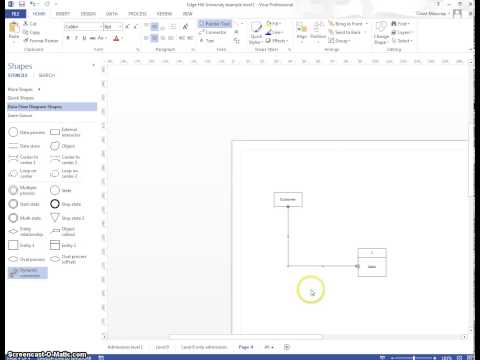Click the red font color A button
This screenshot has height=360, width=480.
coord(116,38)
